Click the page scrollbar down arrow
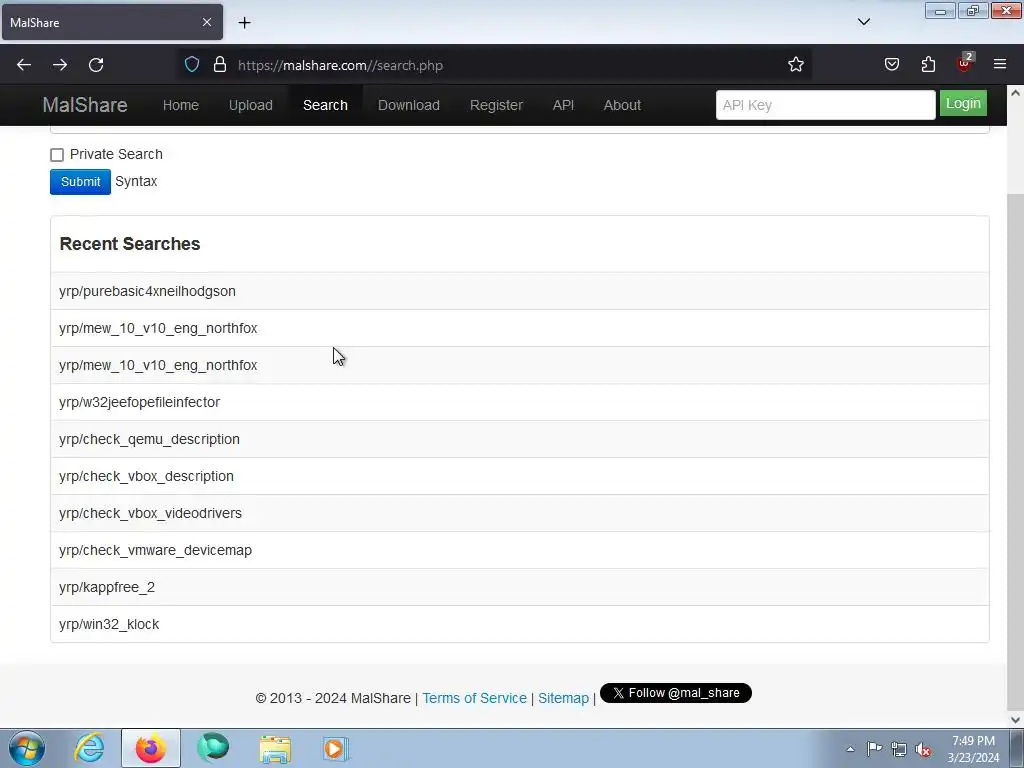This screenshot has width=1024, height=768. point(1015,720)
